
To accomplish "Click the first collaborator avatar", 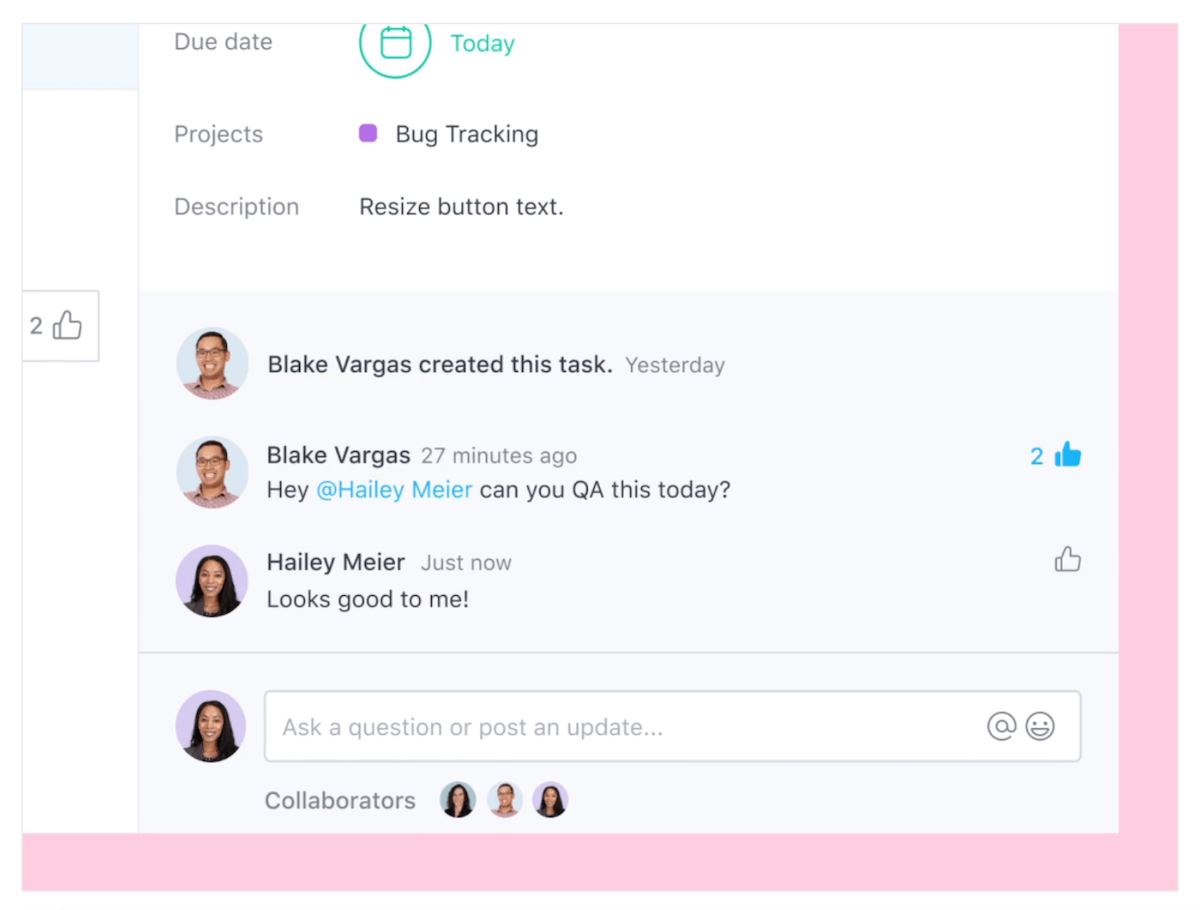I will pos(457,799).
